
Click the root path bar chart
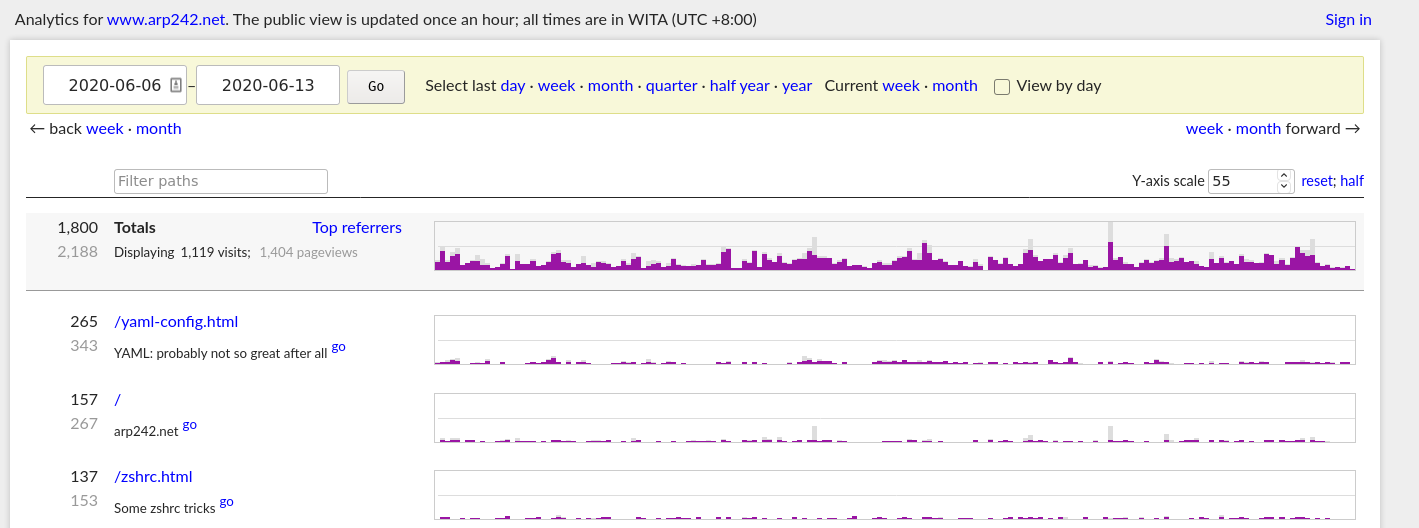pyautogui.click(x=895, y=418)
